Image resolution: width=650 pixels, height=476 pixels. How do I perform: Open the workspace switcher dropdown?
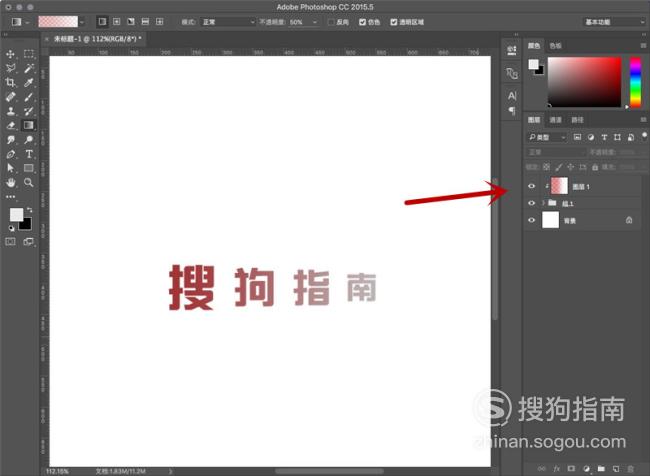coord(613,22)
